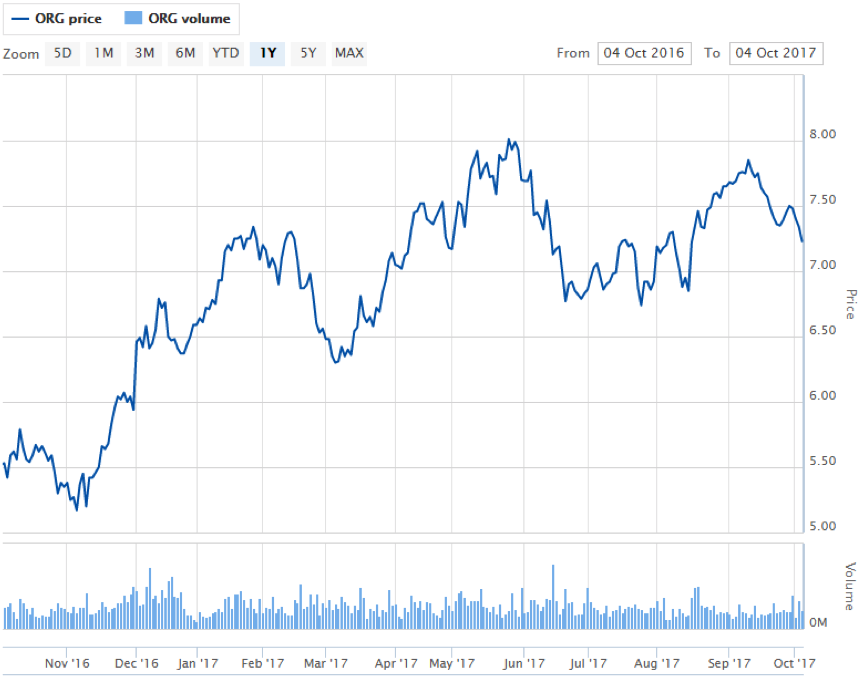This screenshot has height=679, width=864.
Task: Click the Sep '17 label on the time axis
Action: [729, 662]
